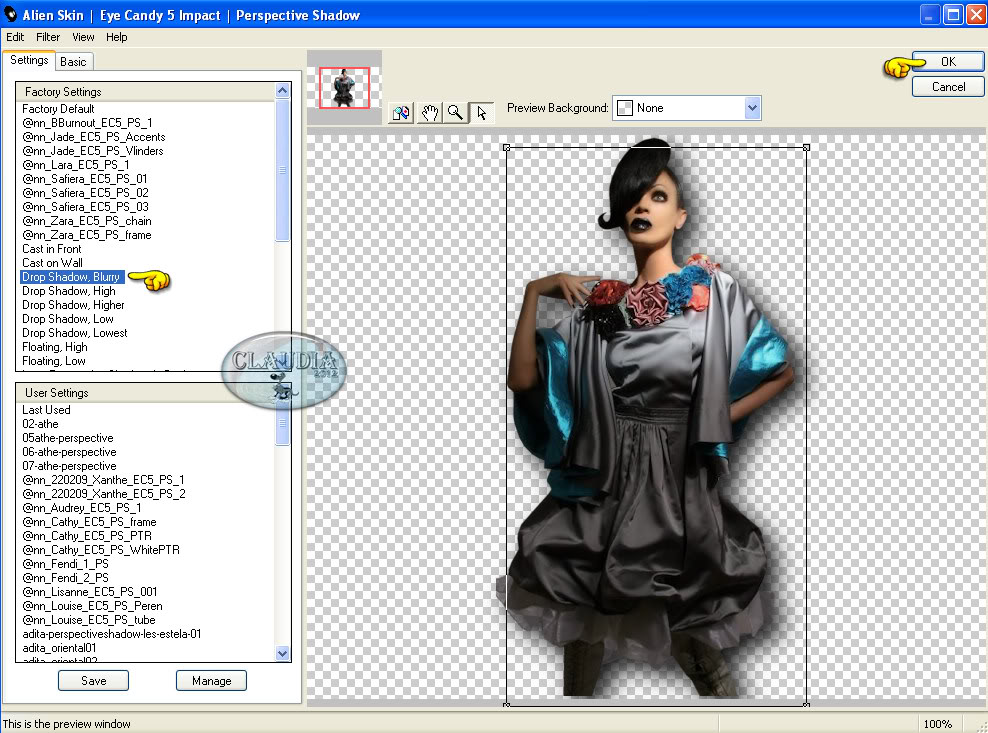The height and width of the screenshot is (733, 988).
Task: Select @nn_Fendi_1_PS setting
Action: [65, 564]
